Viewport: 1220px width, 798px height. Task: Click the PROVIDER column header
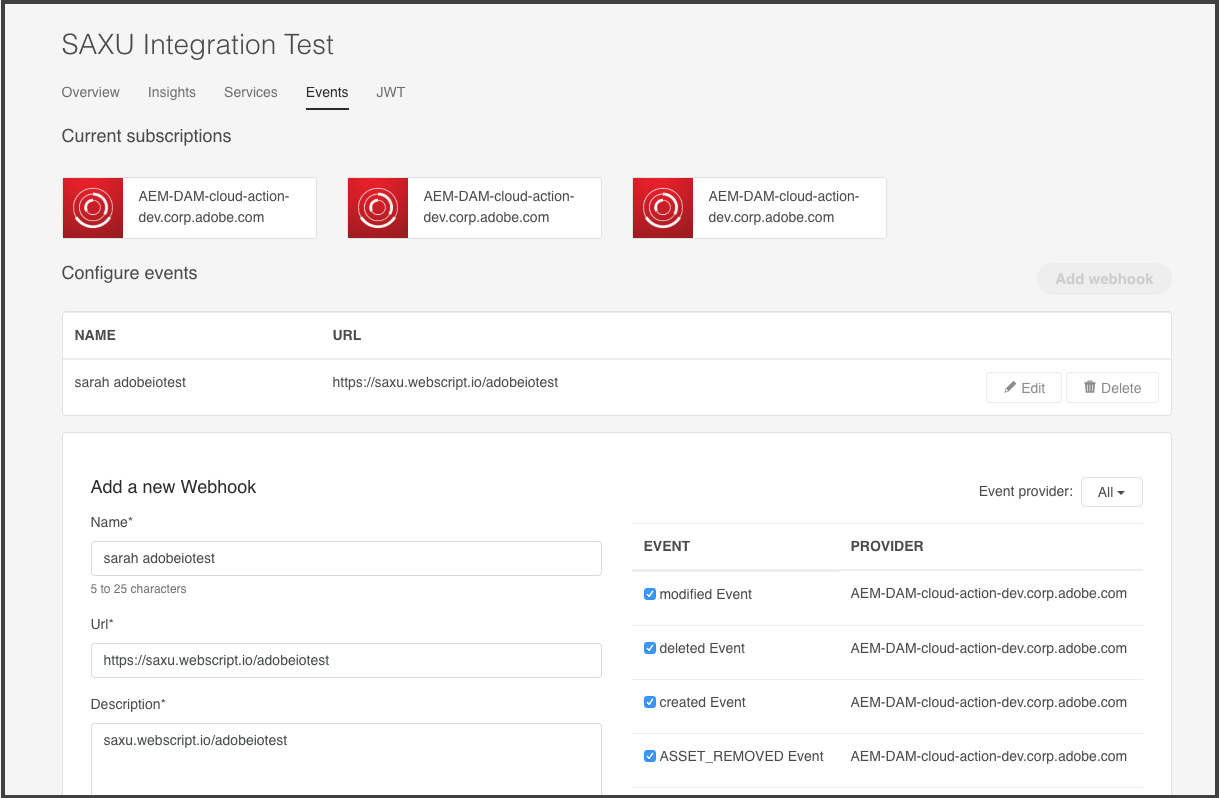[887, 546]
